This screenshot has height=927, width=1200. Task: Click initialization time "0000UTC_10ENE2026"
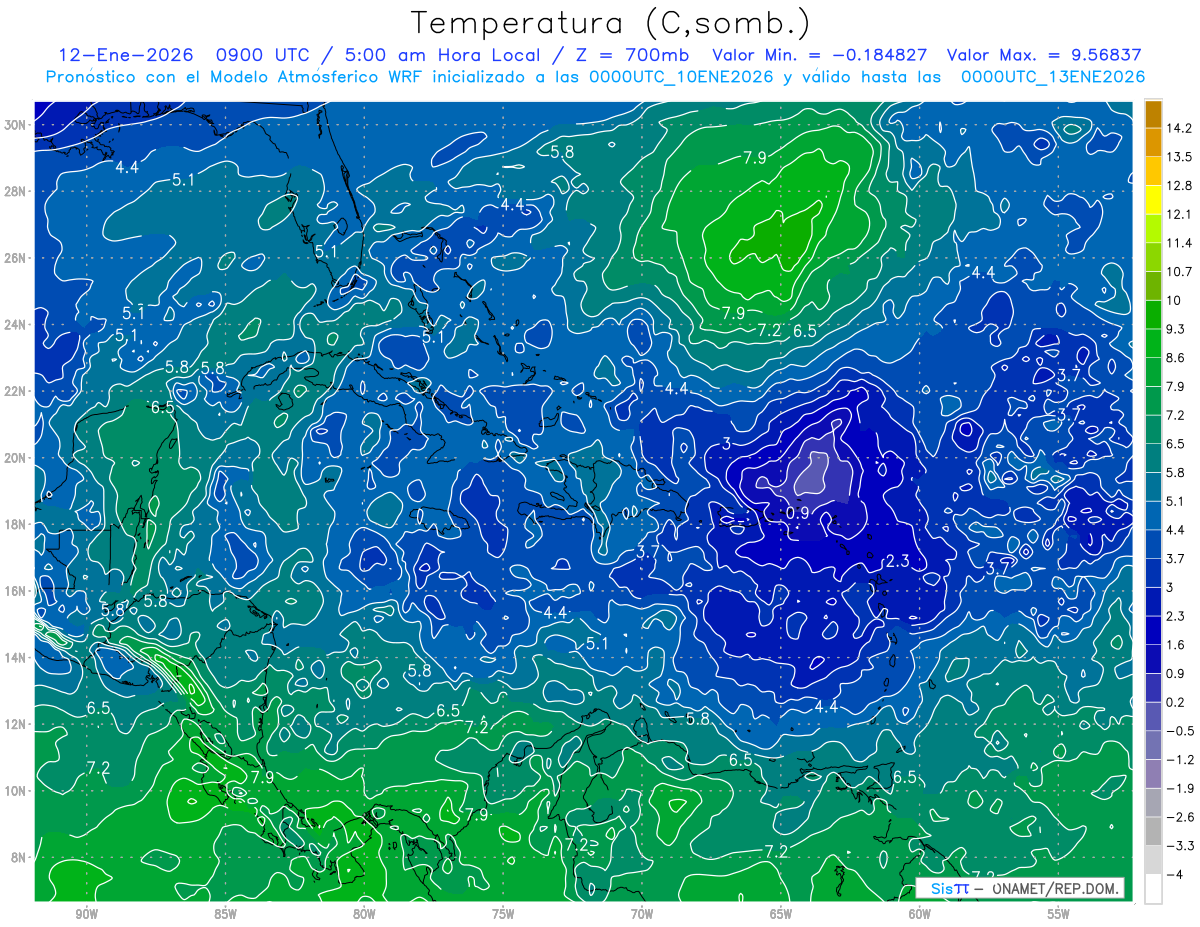(x=682, y=77)
